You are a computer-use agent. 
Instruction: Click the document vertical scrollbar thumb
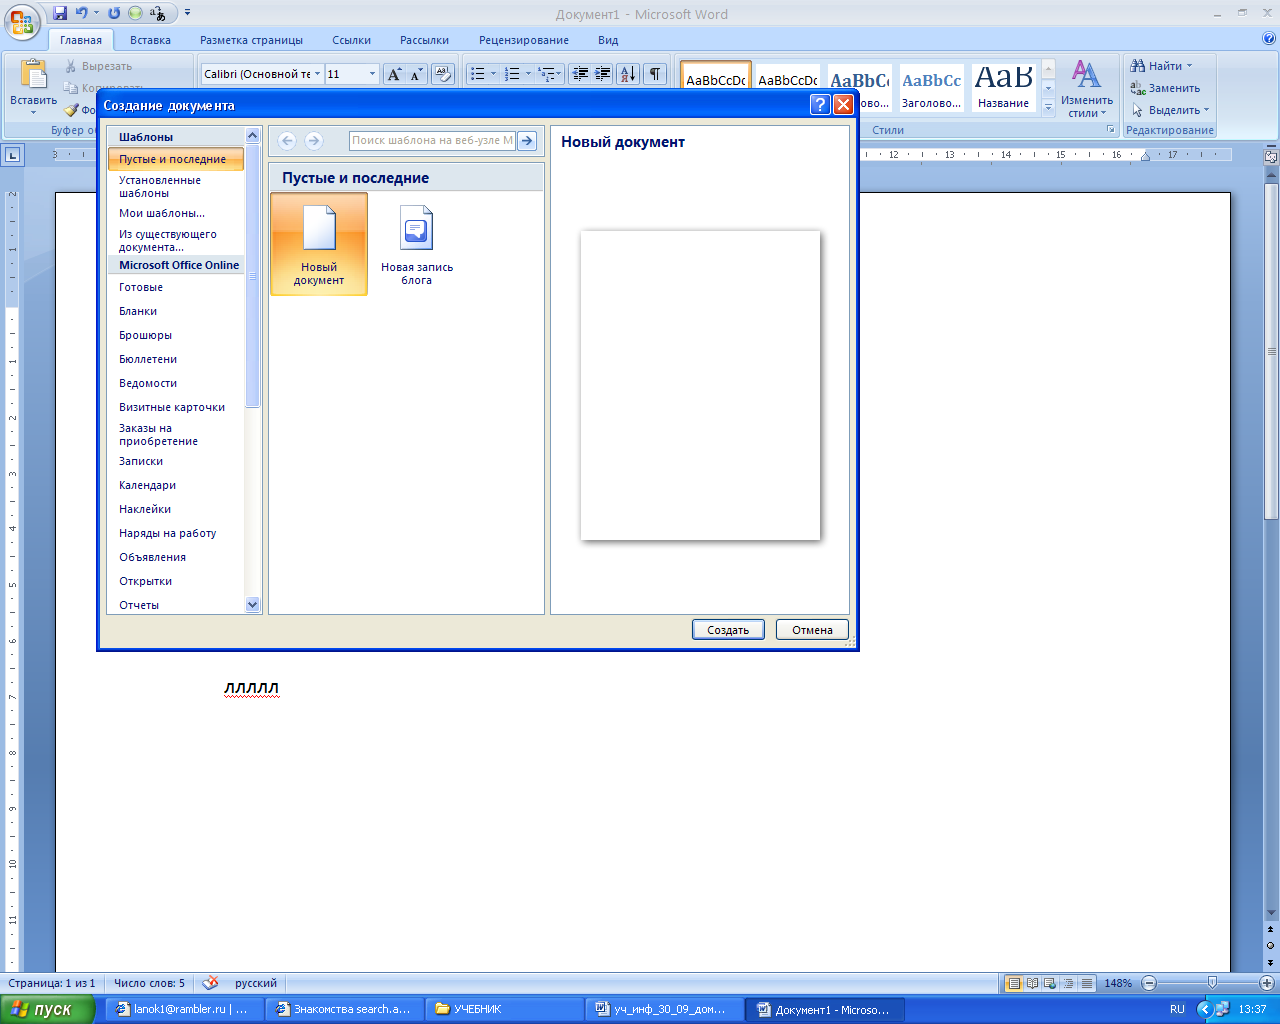(x=1271, y=351)
